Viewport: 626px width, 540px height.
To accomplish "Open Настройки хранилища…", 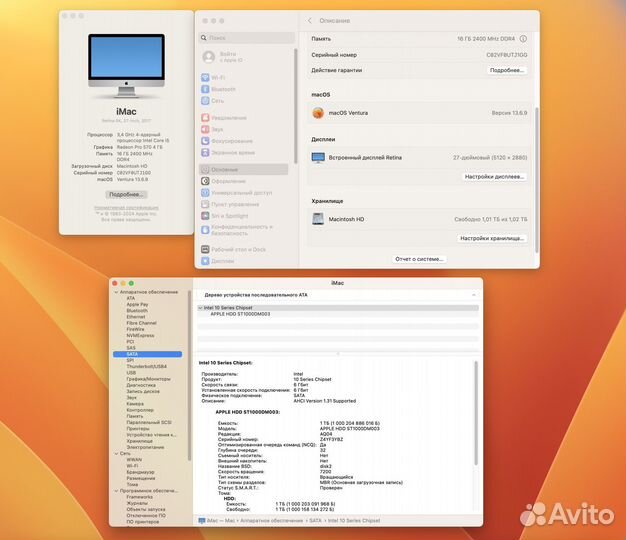I will [x=492, y=238].
